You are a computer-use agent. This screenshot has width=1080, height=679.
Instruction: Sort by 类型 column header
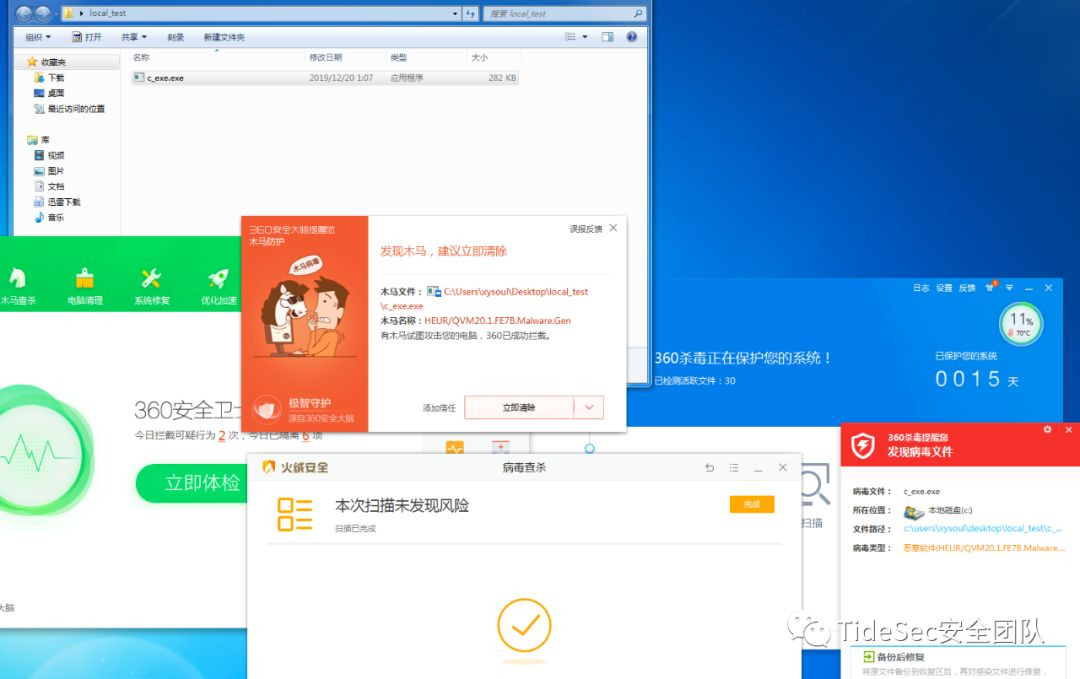pyautogui.click(x=426, y=58)
